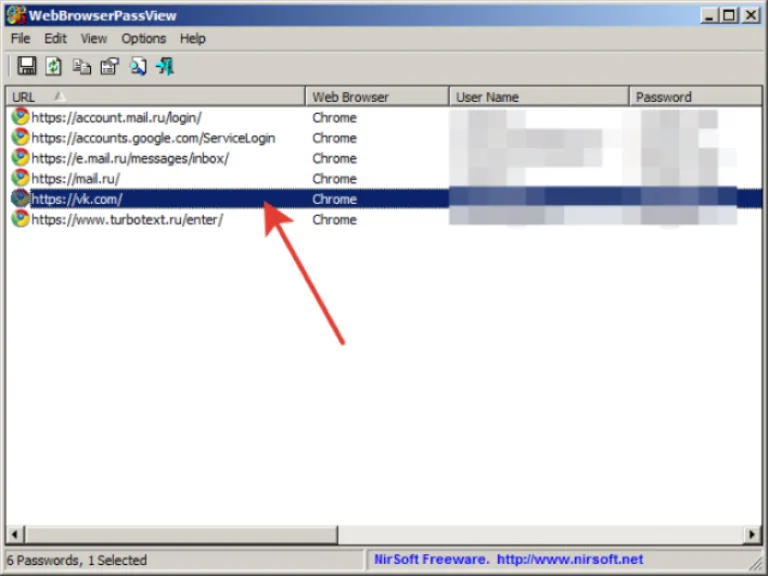Sort by the User Name column header

coord(539,96)
